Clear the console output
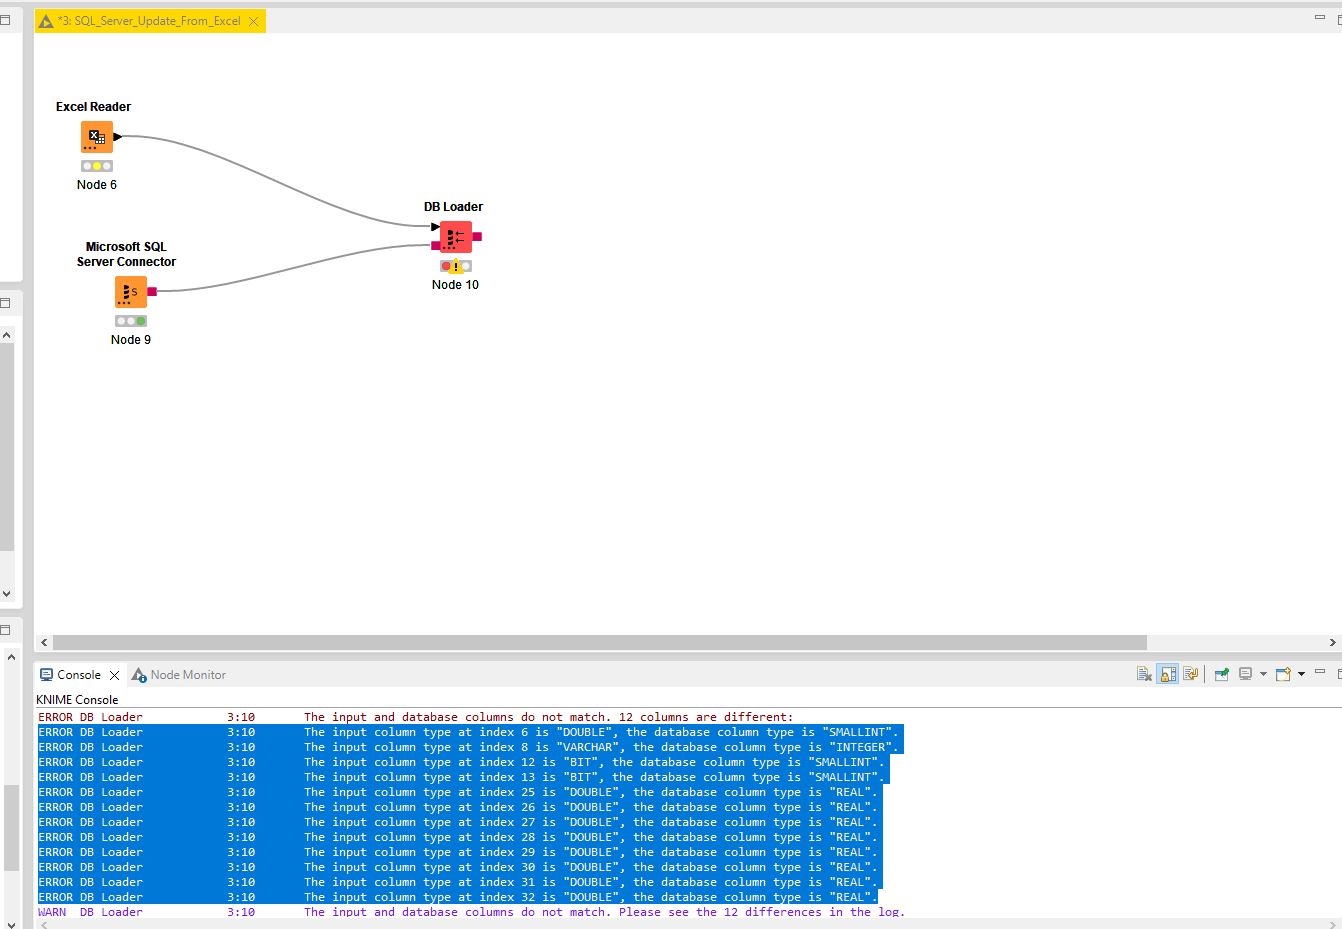Viewport: 1342px width, 929px height. [1144, 674]
